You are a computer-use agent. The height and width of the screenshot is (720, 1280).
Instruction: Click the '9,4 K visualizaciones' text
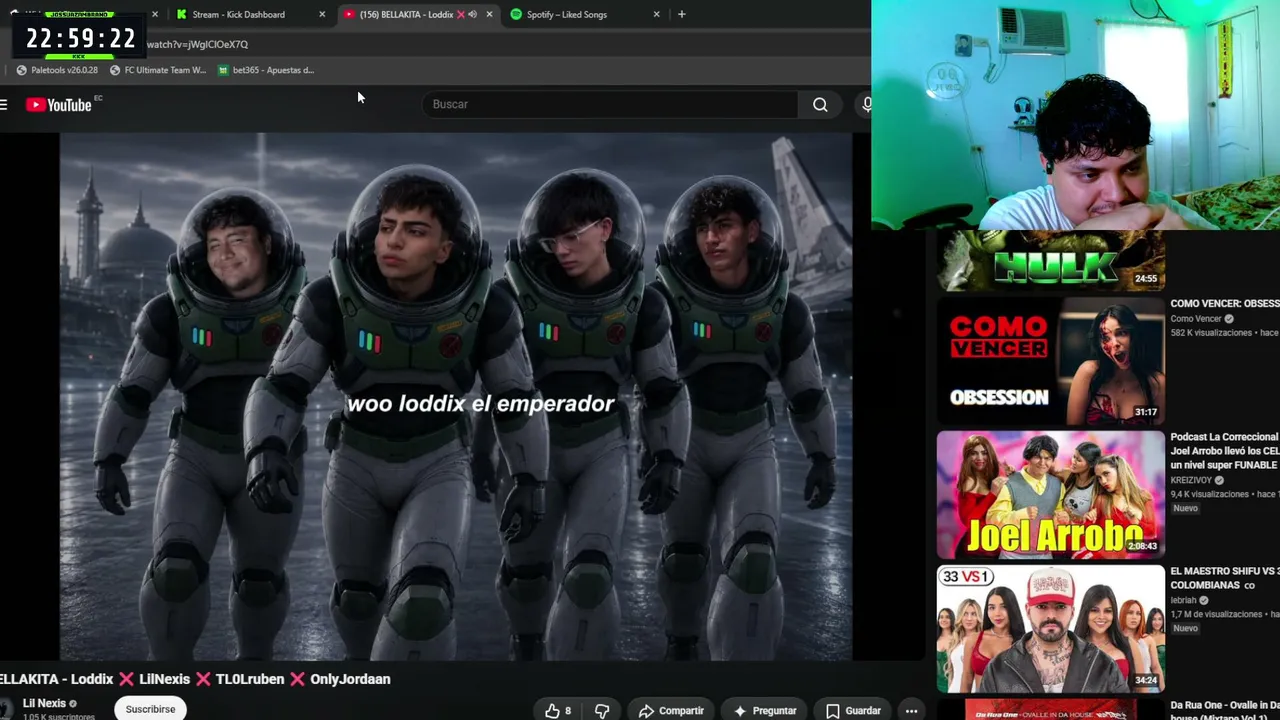(1210, 494)
